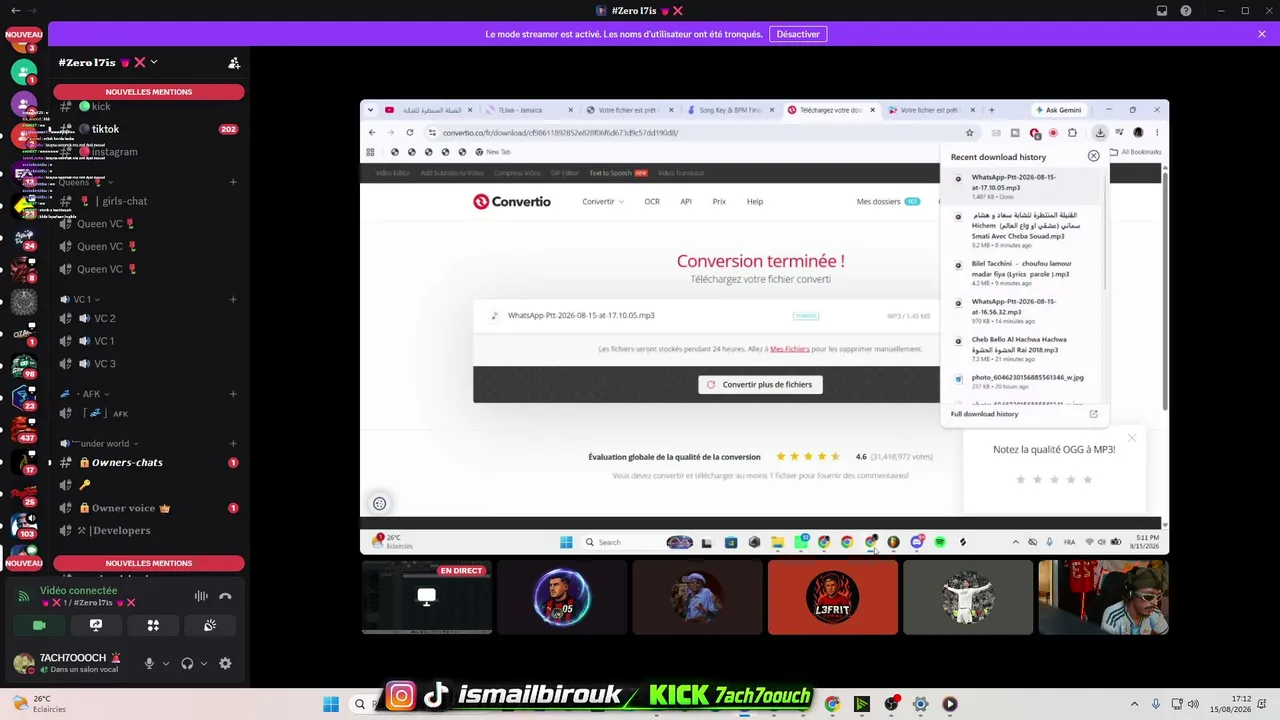Open the Convertir dropdown on Convertio
The width and height of the screenshot is (1280, 720).
pyautogui.click(x=603, y=201)
